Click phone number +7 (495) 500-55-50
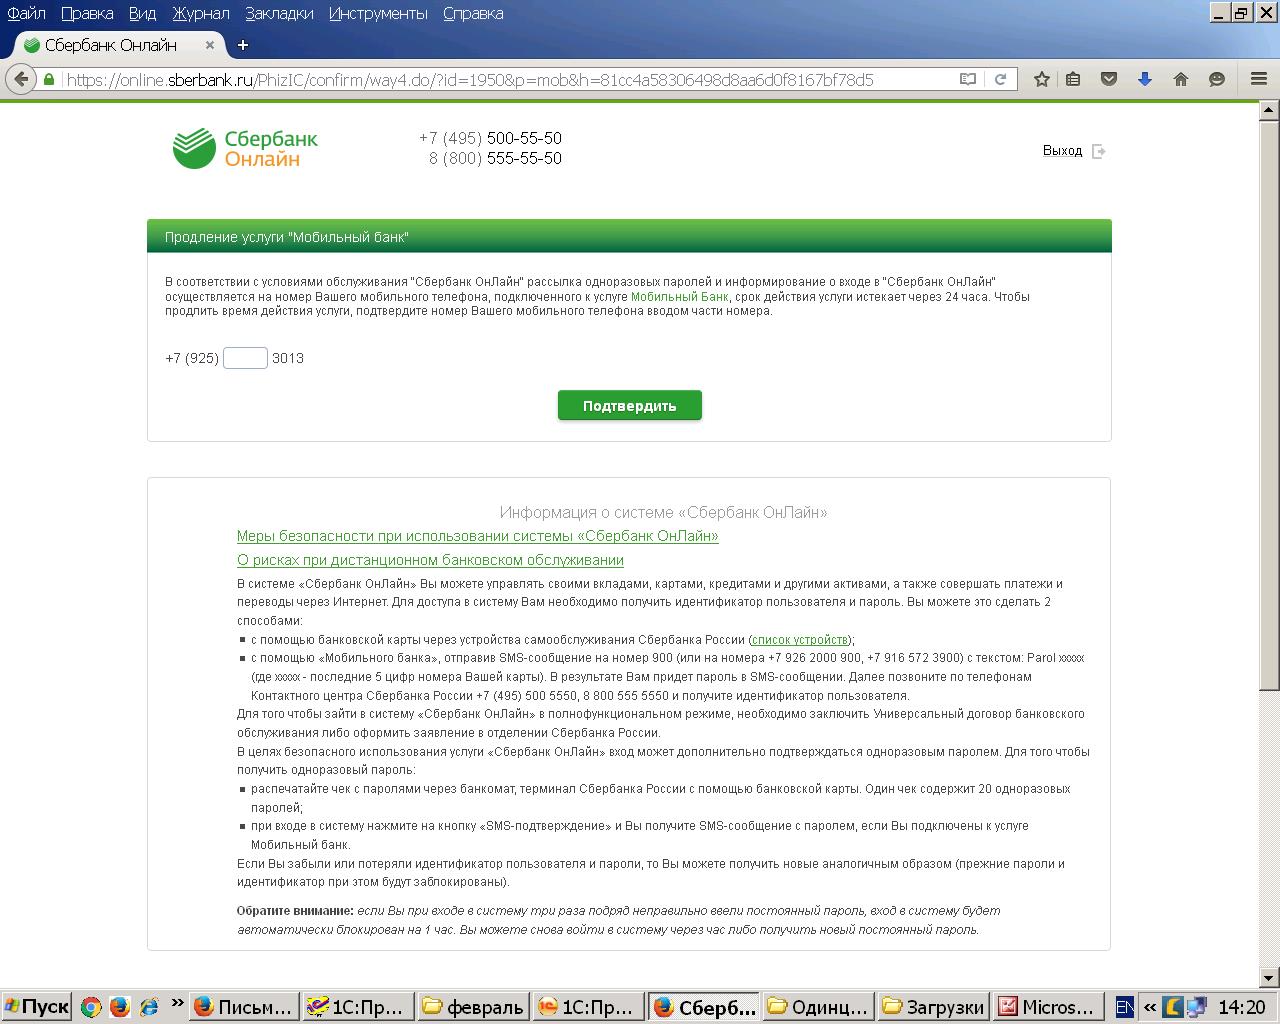The width and height of the screenshot is (1280, 1024). point(490,138)
